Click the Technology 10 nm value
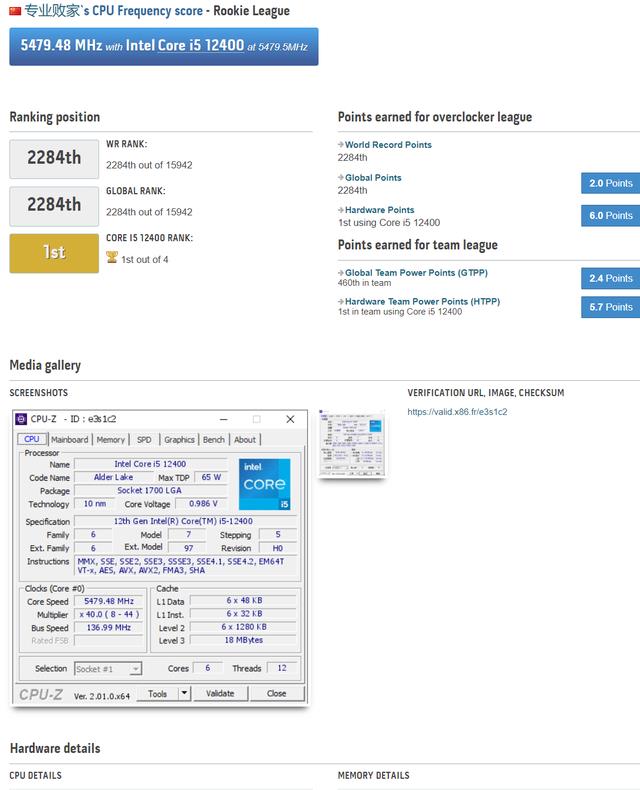 94,503
